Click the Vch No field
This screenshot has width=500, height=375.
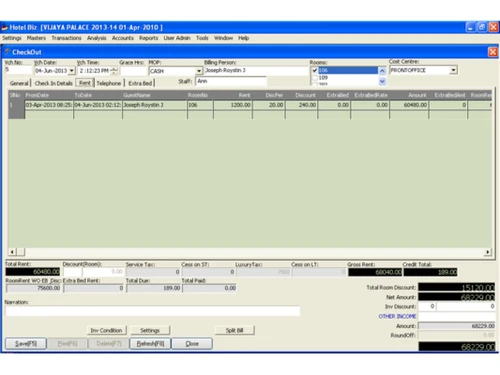click(18, 70)
